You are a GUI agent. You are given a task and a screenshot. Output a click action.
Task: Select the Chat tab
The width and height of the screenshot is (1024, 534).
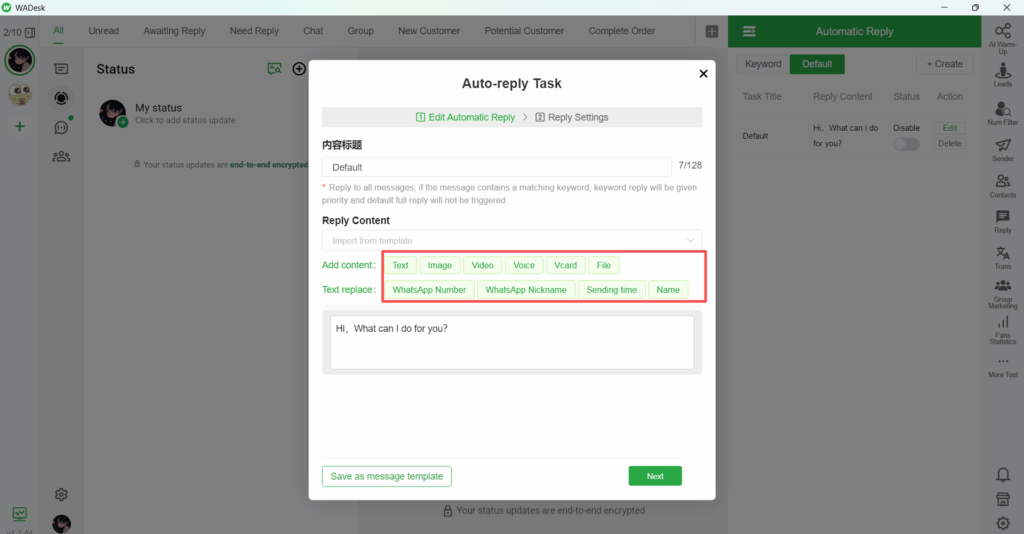tap(313, 31)
